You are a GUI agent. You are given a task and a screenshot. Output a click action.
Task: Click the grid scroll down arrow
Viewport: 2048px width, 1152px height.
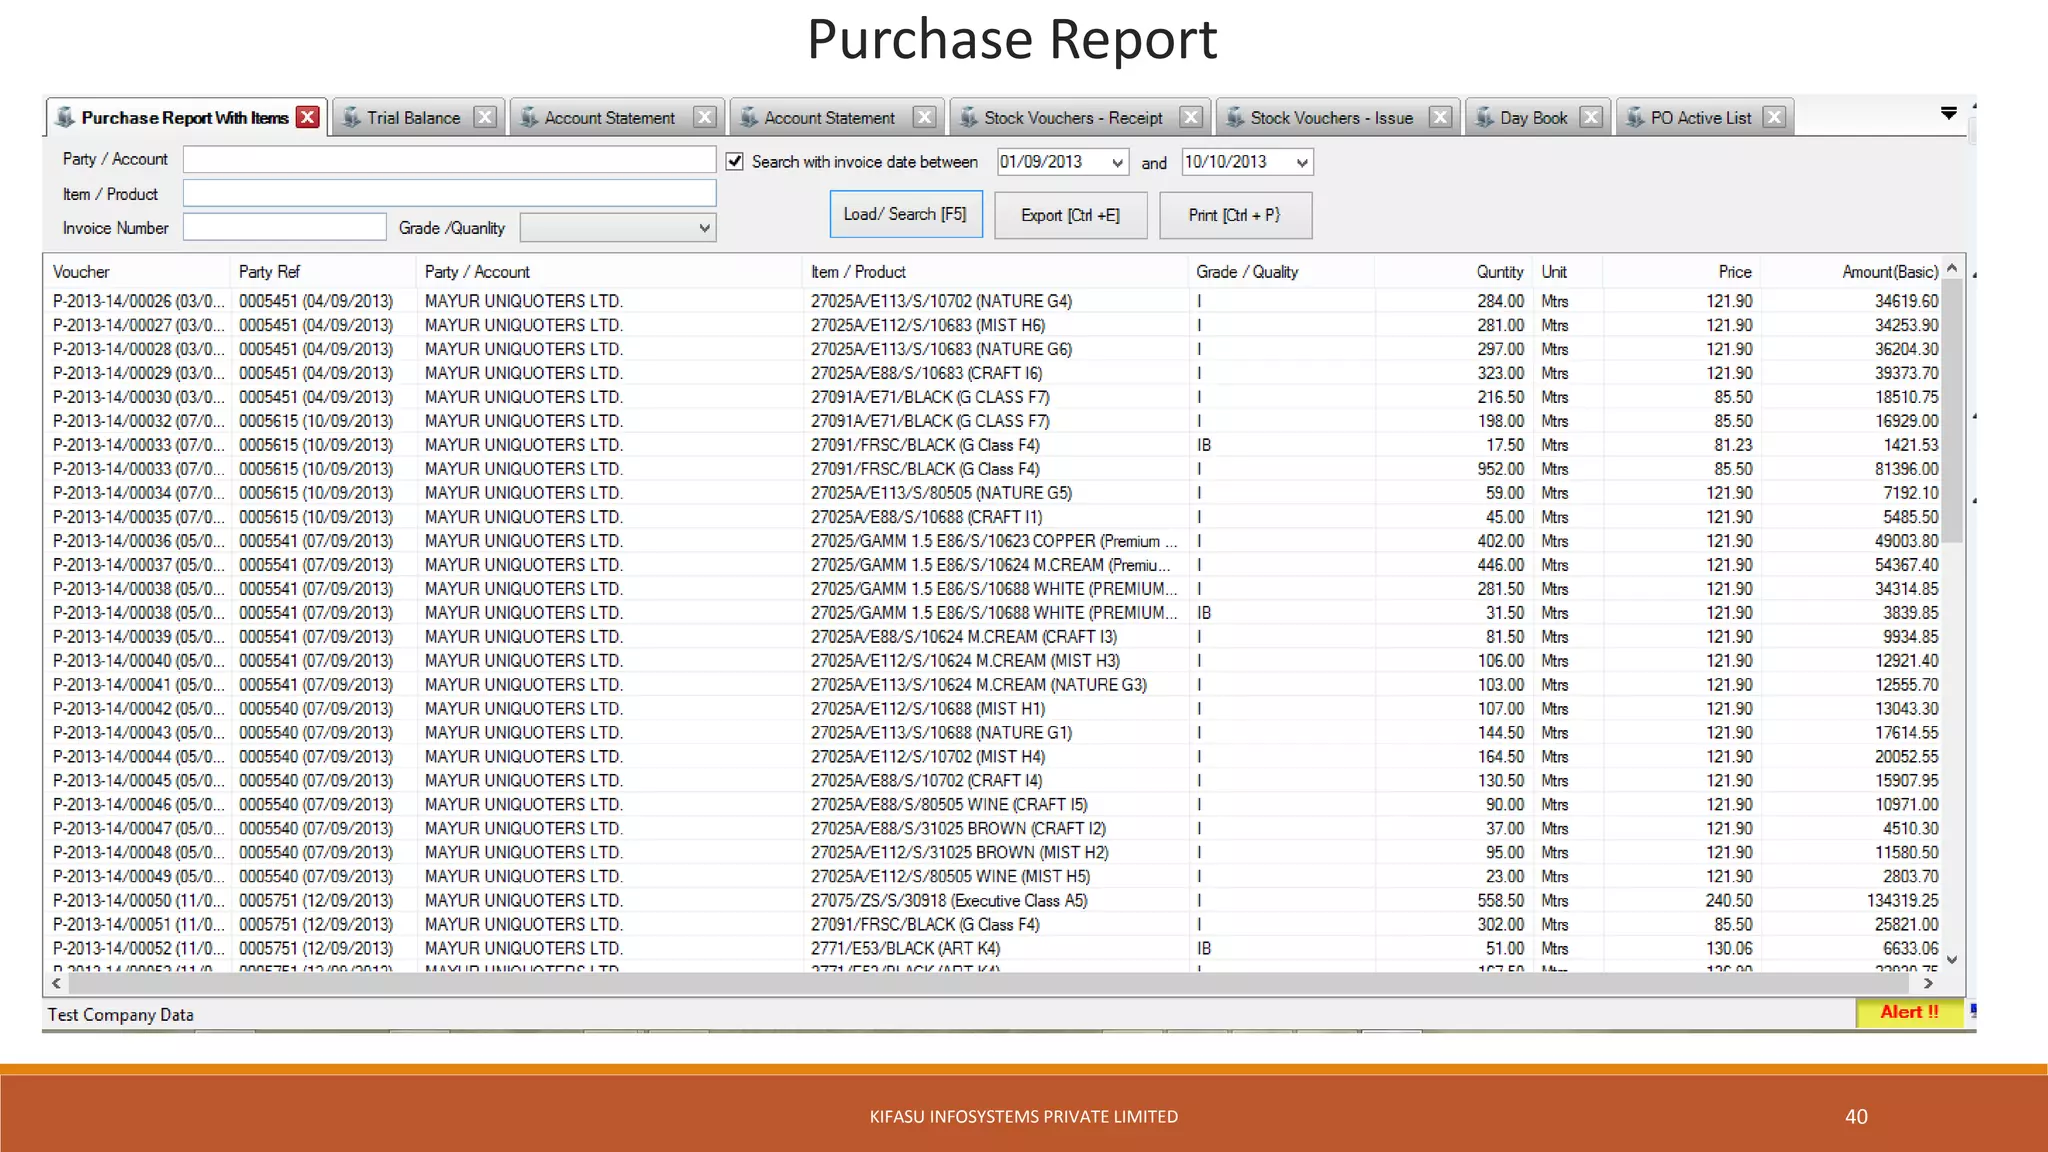pyautogui.click(x=1952, y=959)
